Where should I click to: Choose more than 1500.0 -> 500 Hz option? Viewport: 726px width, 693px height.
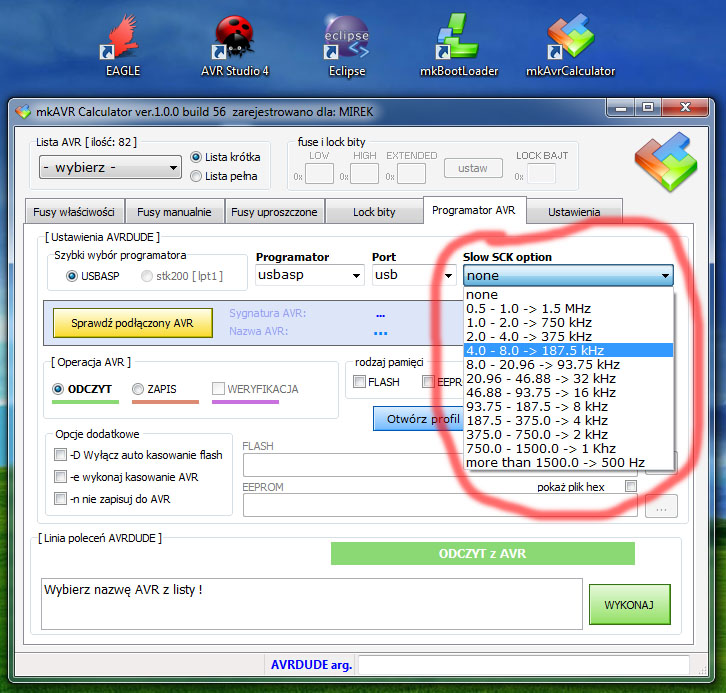tap(568, 462)
